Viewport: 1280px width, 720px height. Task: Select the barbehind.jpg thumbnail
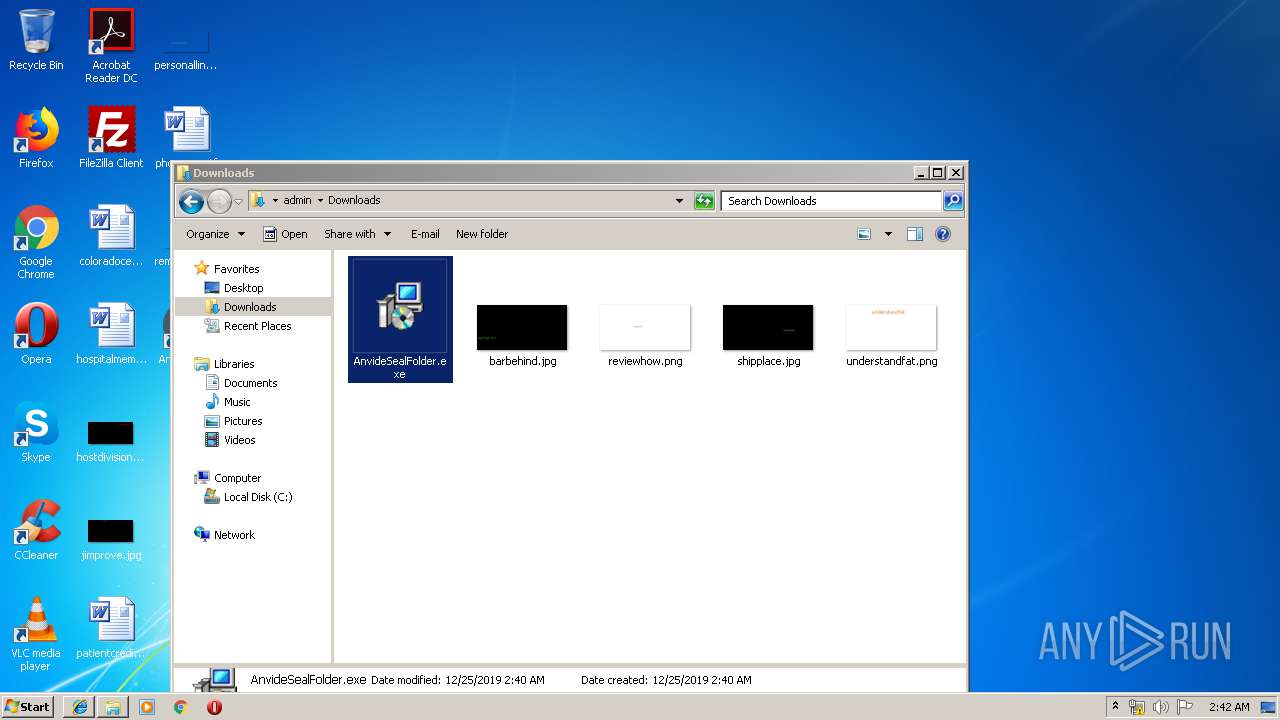522,328
